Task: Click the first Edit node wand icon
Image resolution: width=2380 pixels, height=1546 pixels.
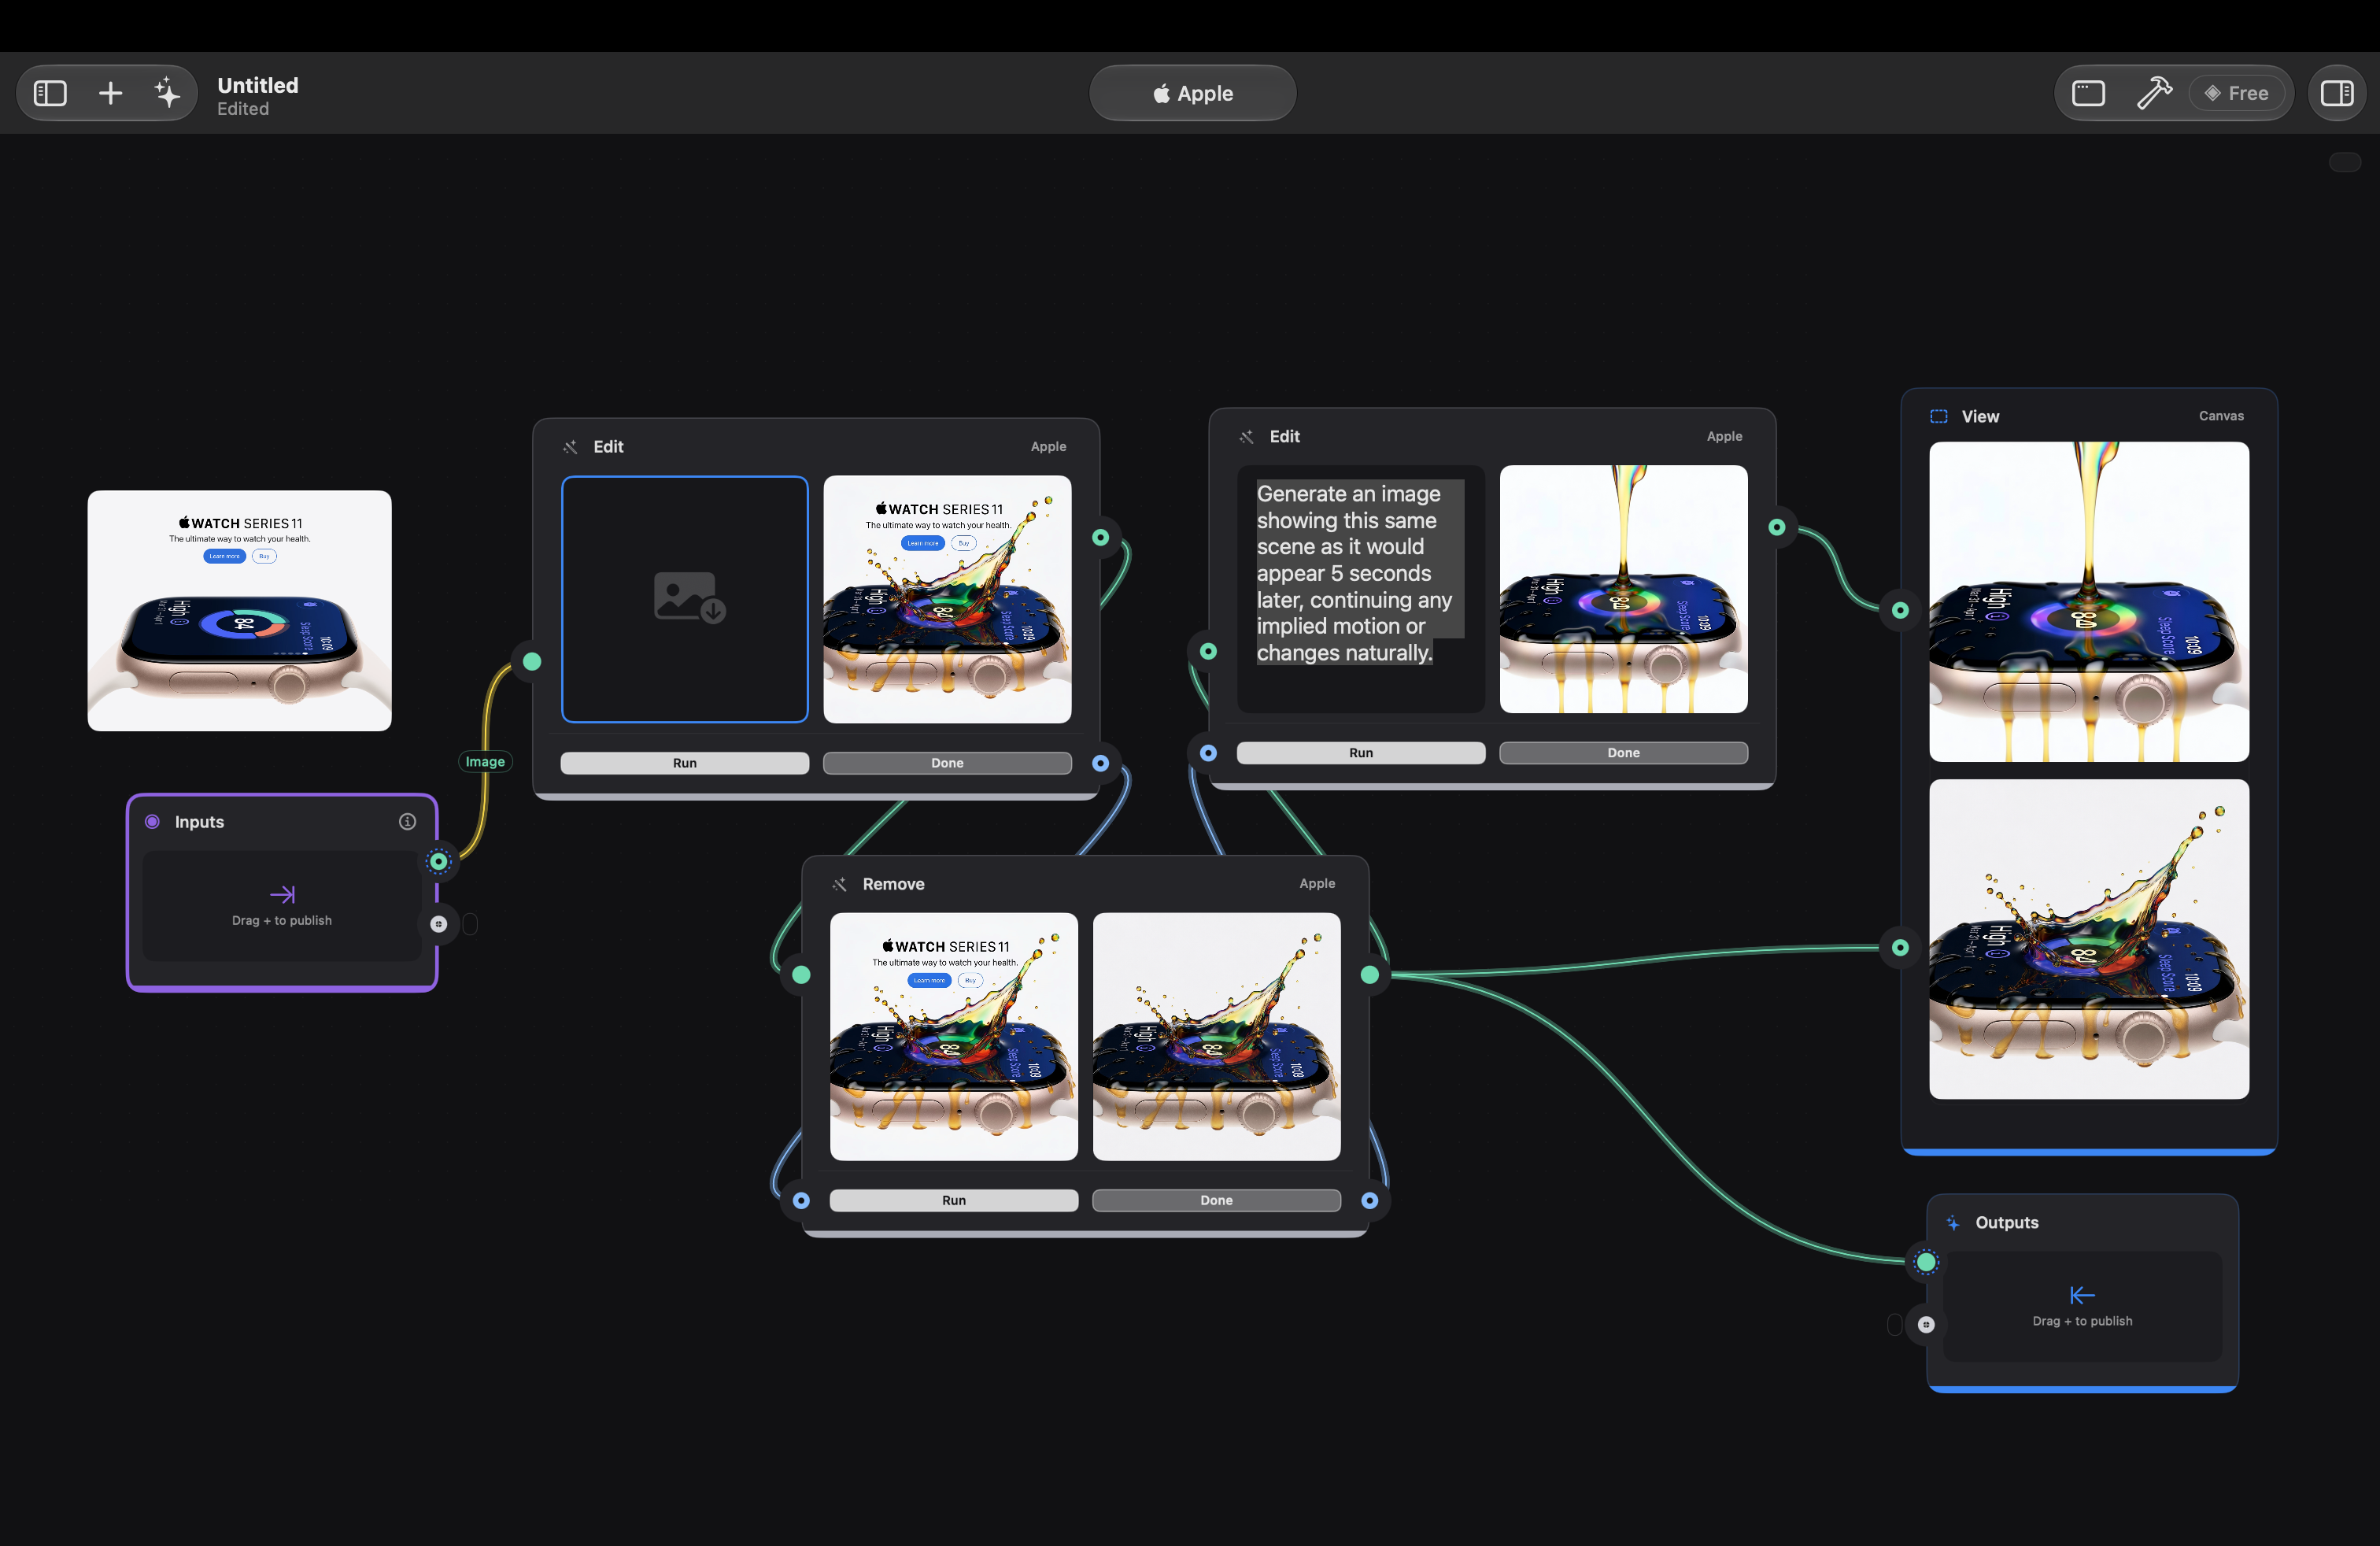Action: (x=570, y=447)
